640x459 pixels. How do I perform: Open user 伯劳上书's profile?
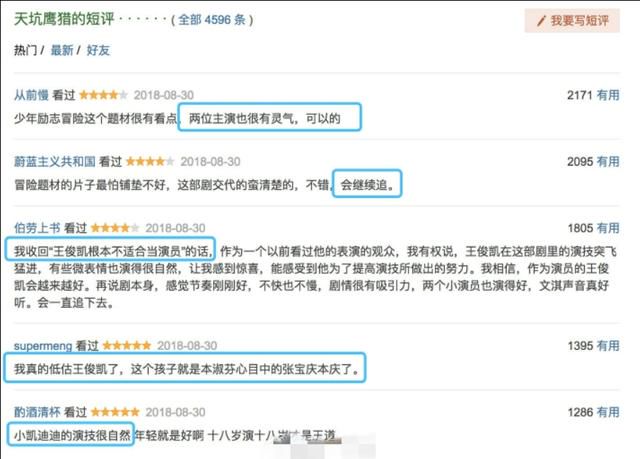(x=37, y=228)
